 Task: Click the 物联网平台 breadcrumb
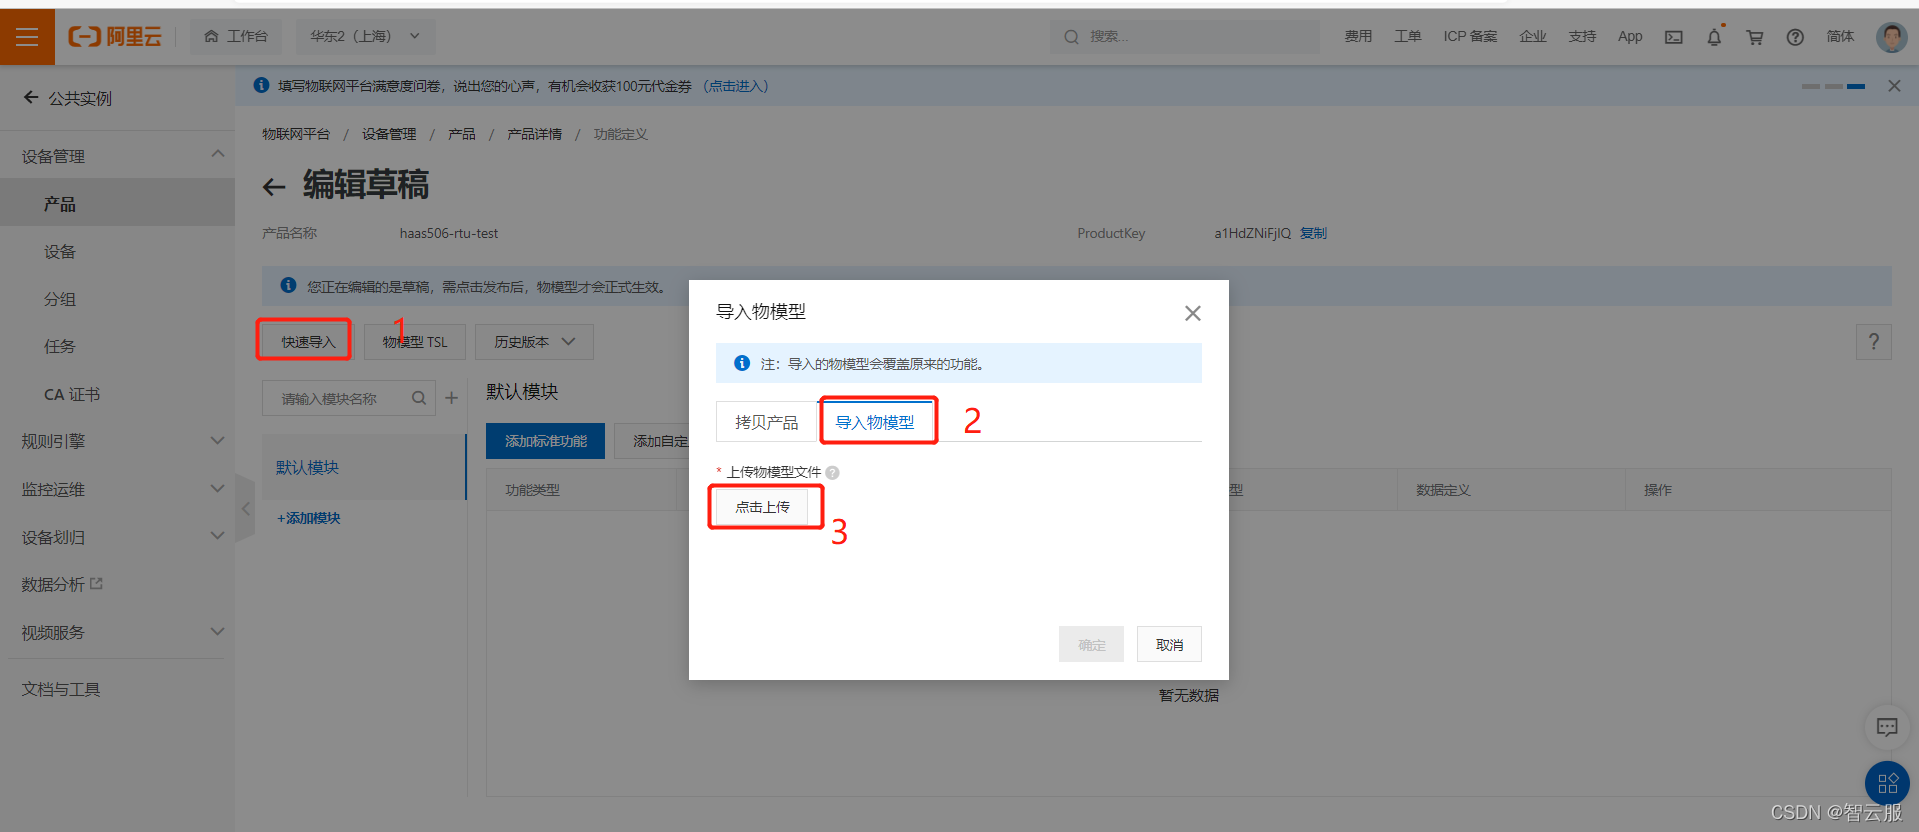coord(296,134)
